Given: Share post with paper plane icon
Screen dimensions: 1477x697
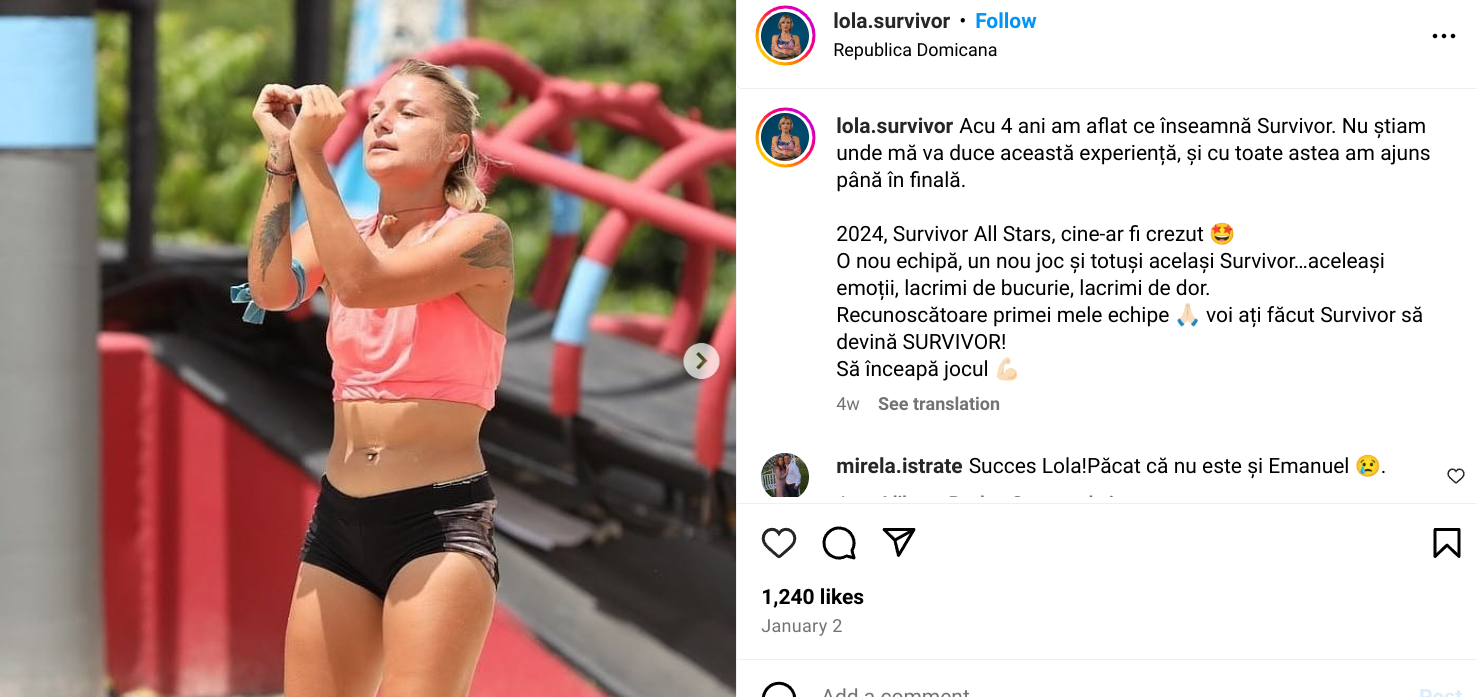Looking at the screenshot, I should point(899,542).
